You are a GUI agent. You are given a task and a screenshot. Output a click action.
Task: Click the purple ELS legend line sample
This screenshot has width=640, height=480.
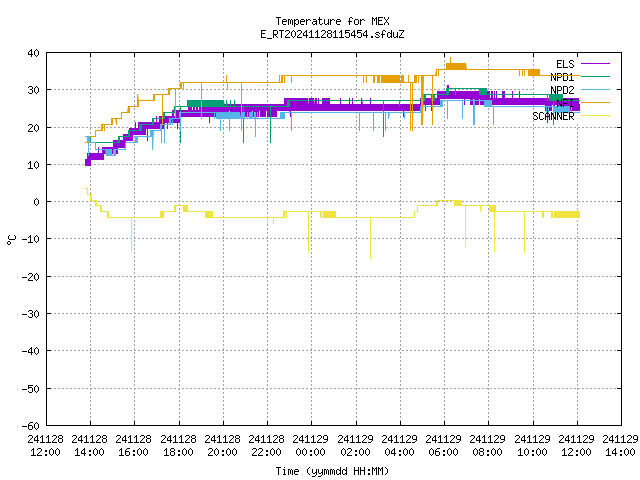tap(595, 64)
